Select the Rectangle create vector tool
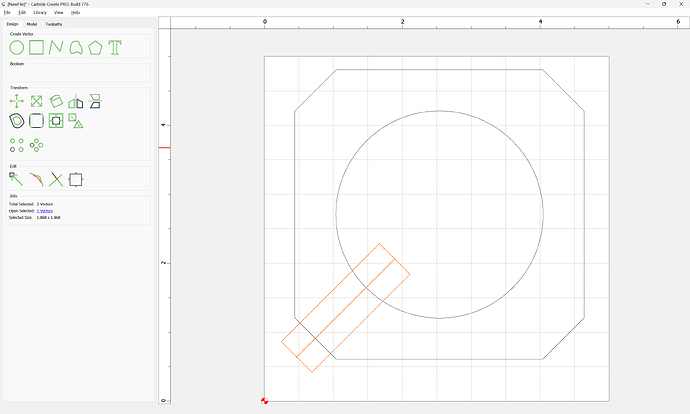Image resolution: width=690 pixels, height=414 pixels. coord(37,48)
